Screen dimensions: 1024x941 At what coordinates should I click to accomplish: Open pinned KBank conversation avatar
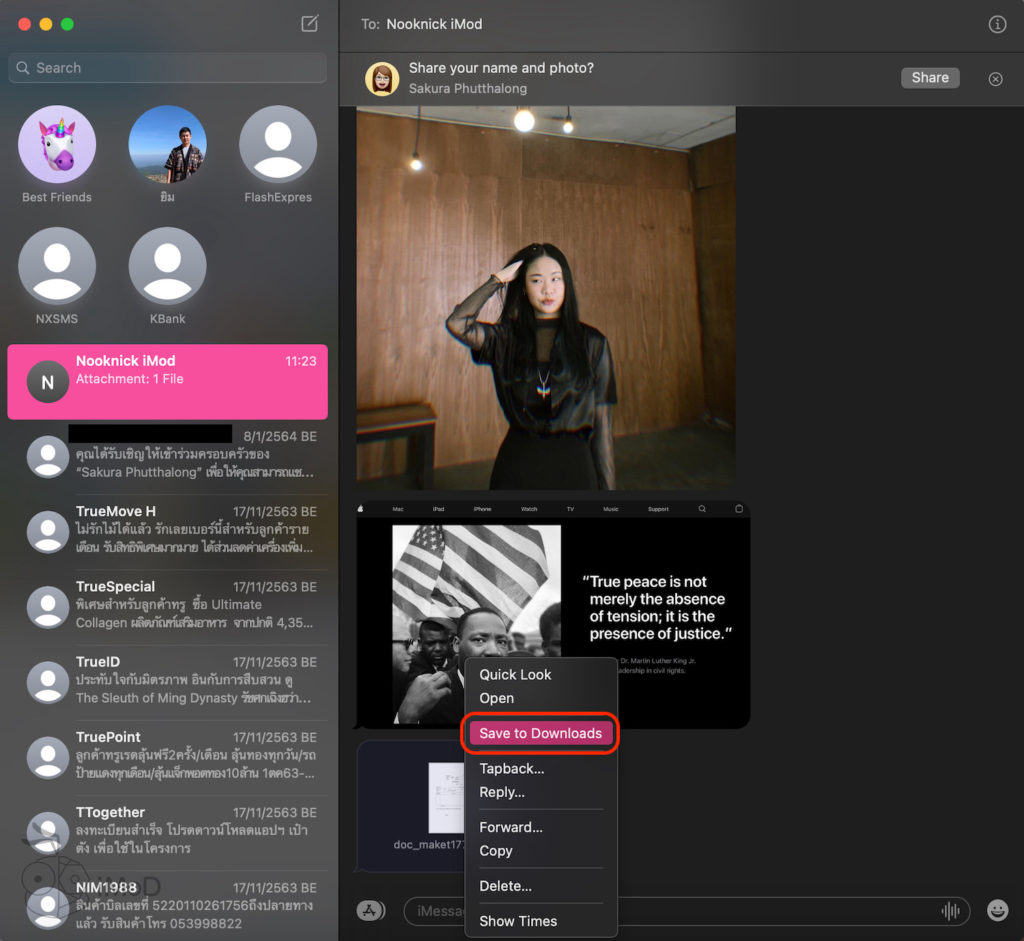[x=167, y=266]
